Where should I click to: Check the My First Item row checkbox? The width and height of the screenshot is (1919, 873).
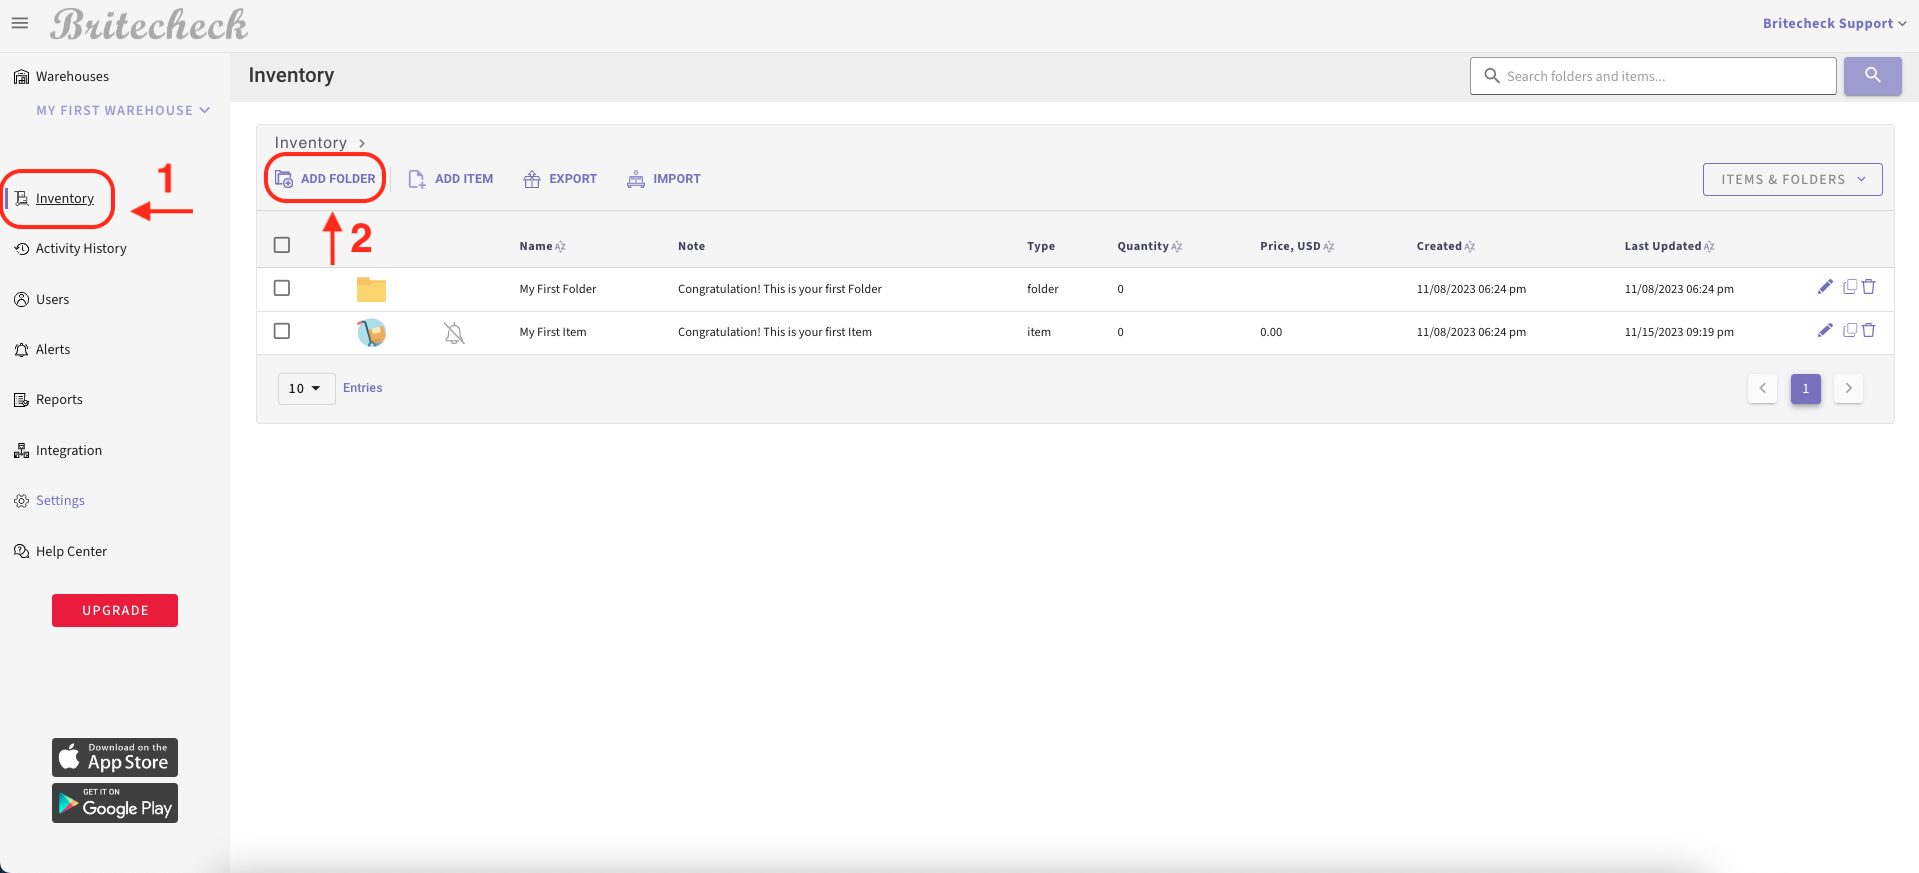(282, 331)
